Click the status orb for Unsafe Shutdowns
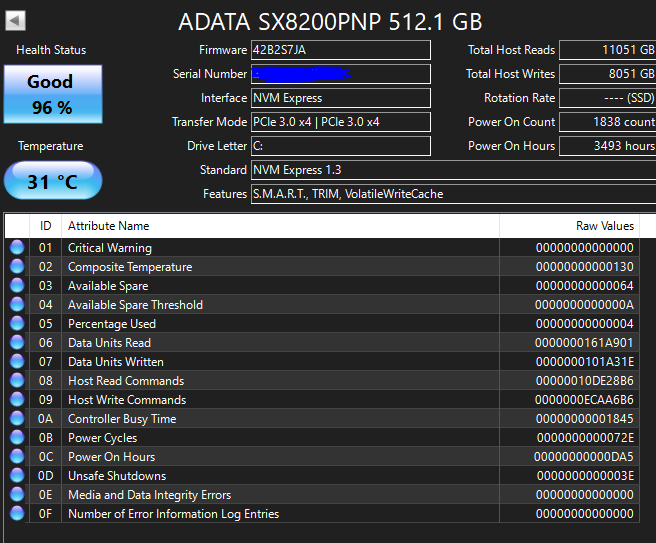Screen dimensions: 656x543 (x=17, y=476)
